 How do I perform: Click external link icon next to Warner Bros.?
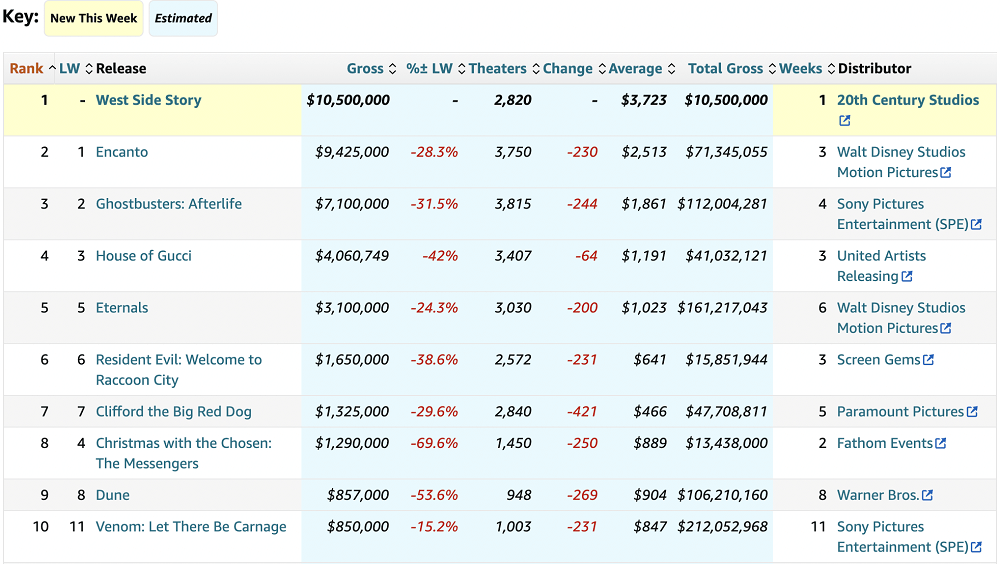[927, 496]
